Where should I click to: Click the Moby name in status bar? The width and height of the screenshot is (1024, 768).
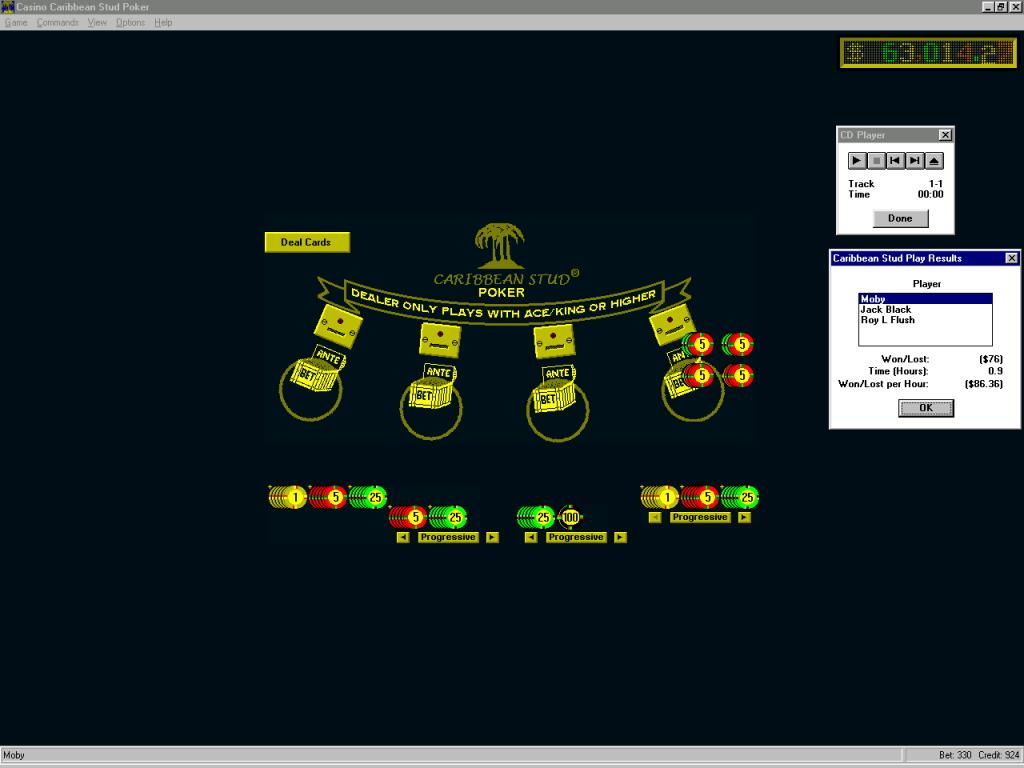coord(14,756)
